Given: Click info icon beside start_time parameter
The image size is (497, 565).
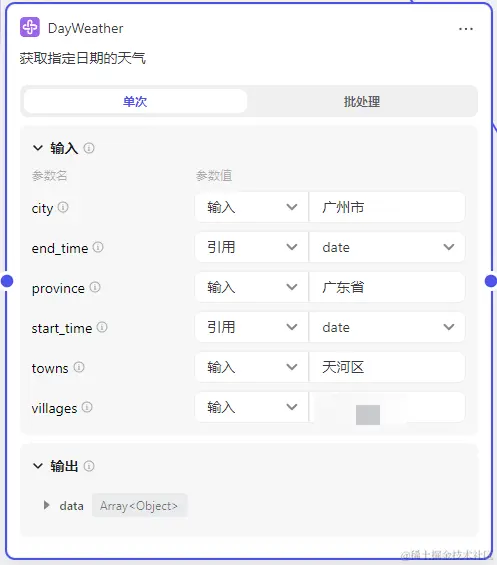Looking at the screenshot, I should pyautogui.click(x=102, y=327).
